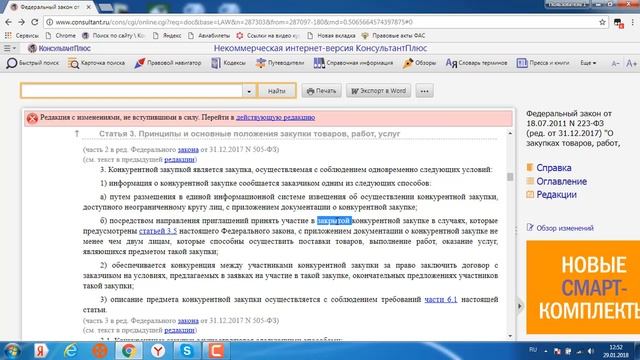Open Словарь терминов
Screen dimensions: 640x360
click(x=476, y=63)
